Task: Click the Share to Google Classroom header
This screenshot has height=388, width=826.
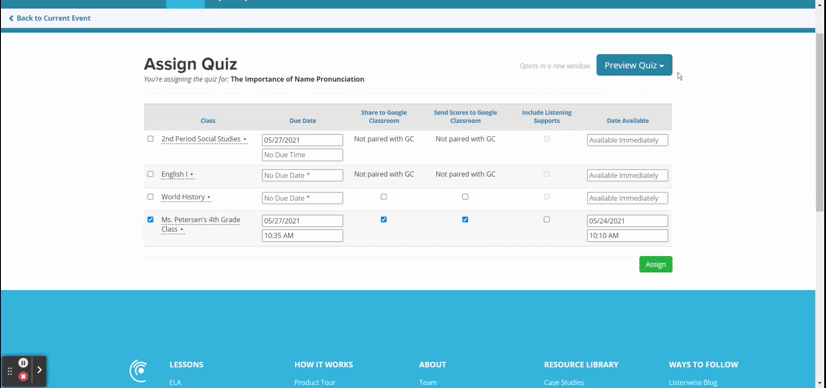Action: click(384, 116)
